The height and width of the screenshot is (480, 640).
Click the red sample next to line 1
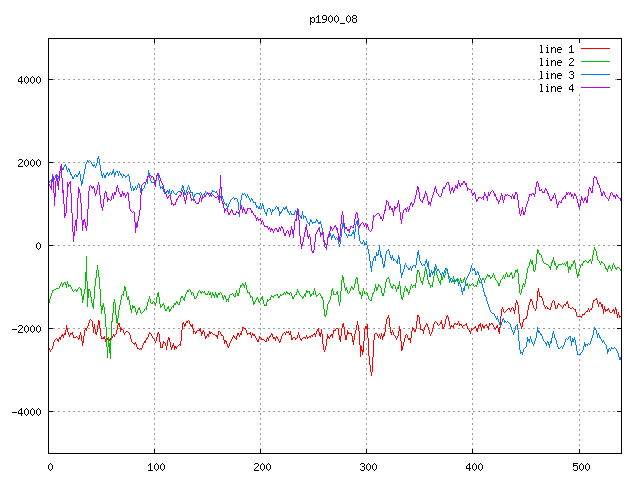[x=595, y=49]
